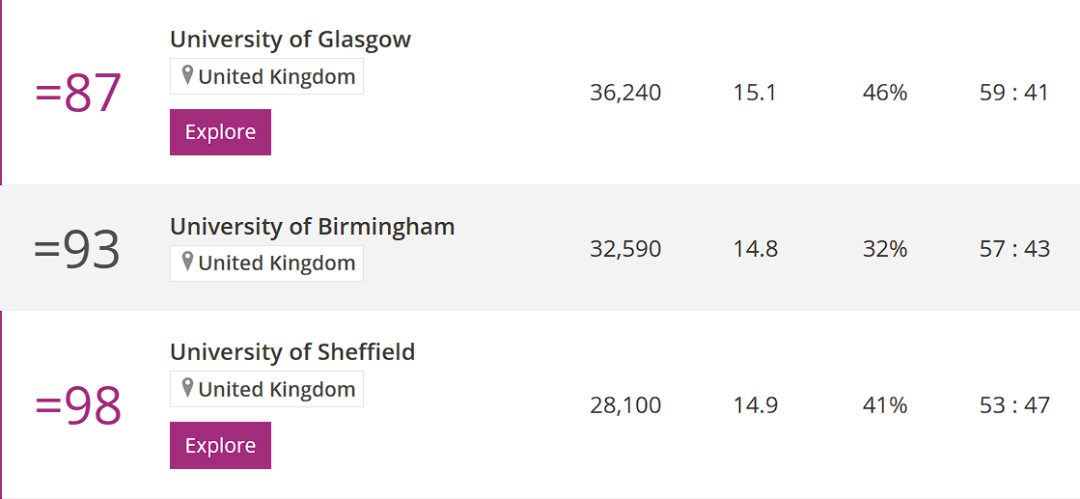Image resolution: width=1080 pixels, height=499 pixels.
Task: Click the =98 rank number
Action: pyautogui.click(x=78, y=406)
